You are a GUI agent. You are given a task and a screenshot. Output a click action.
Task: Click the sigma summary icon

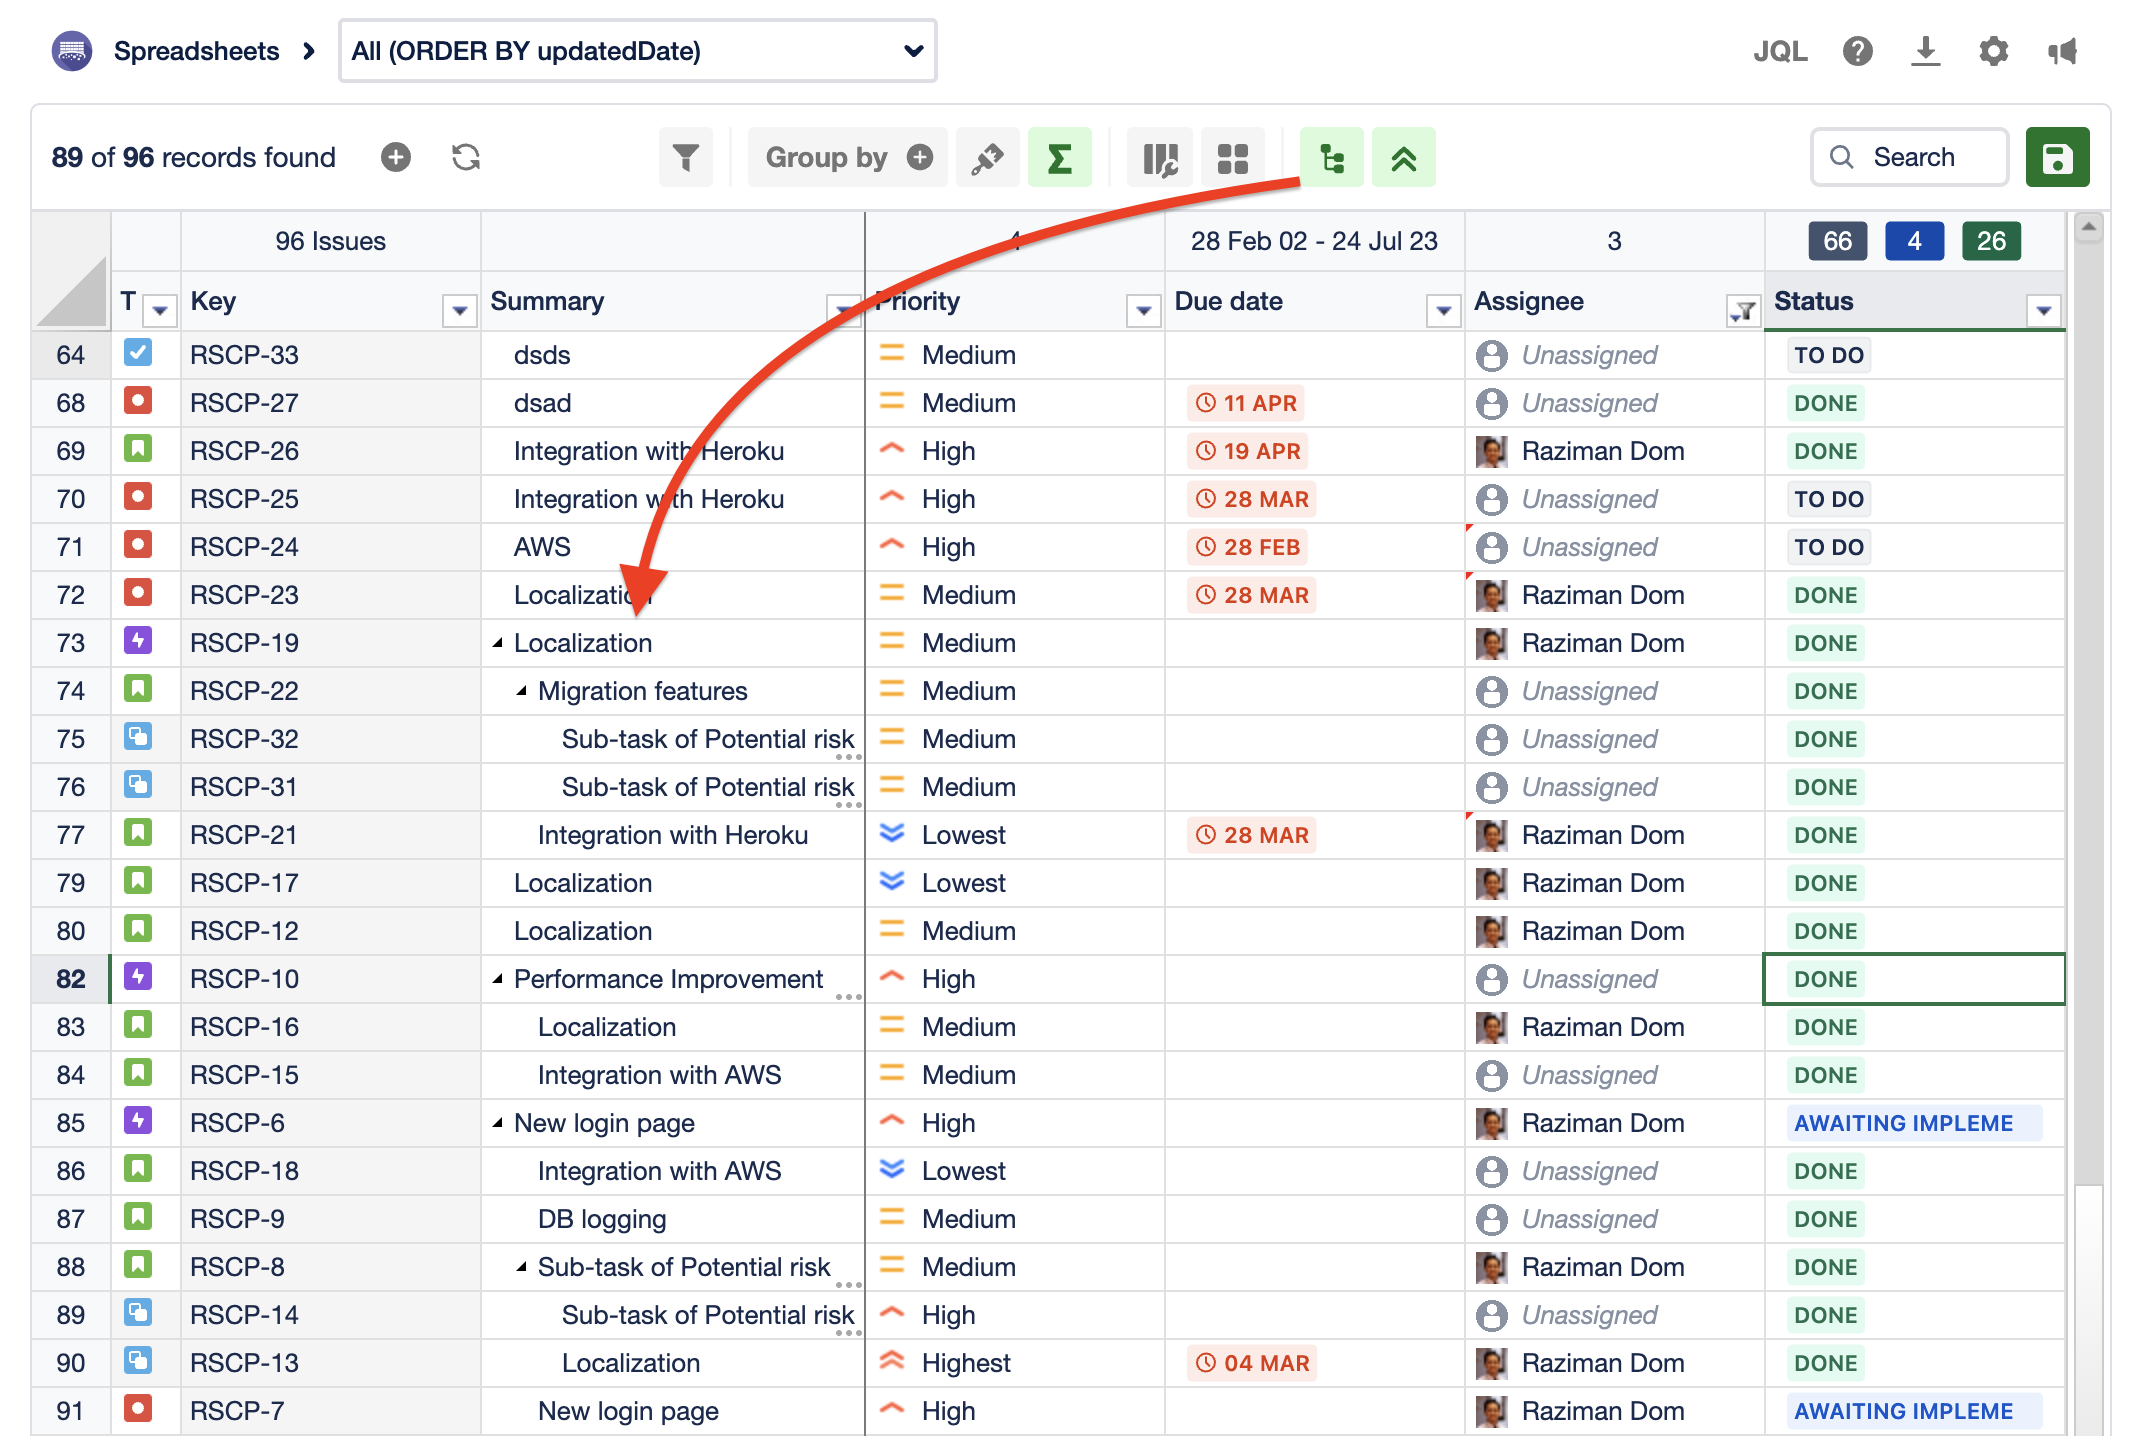coord(1059,158)
